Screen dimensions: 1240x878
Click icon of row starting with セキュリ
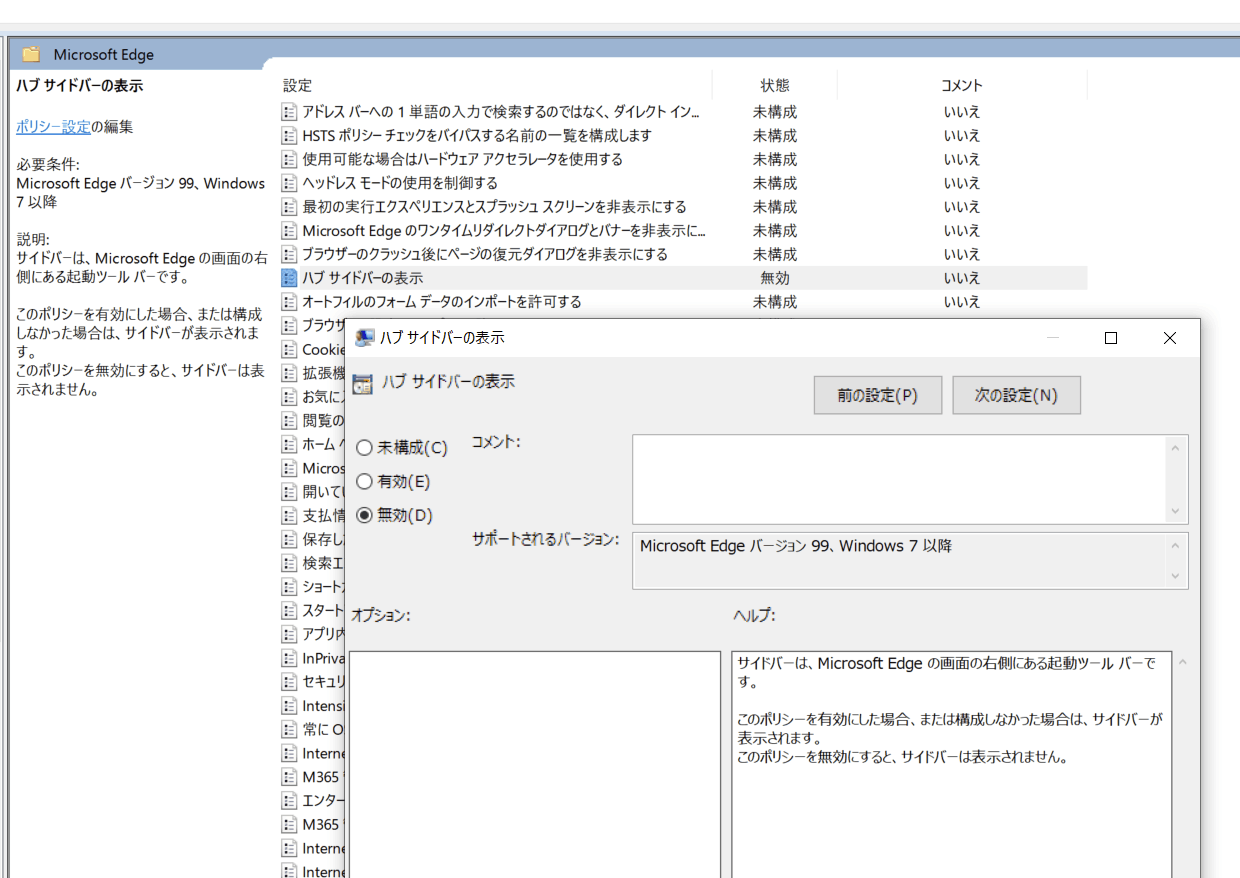(x=290, y=681)
